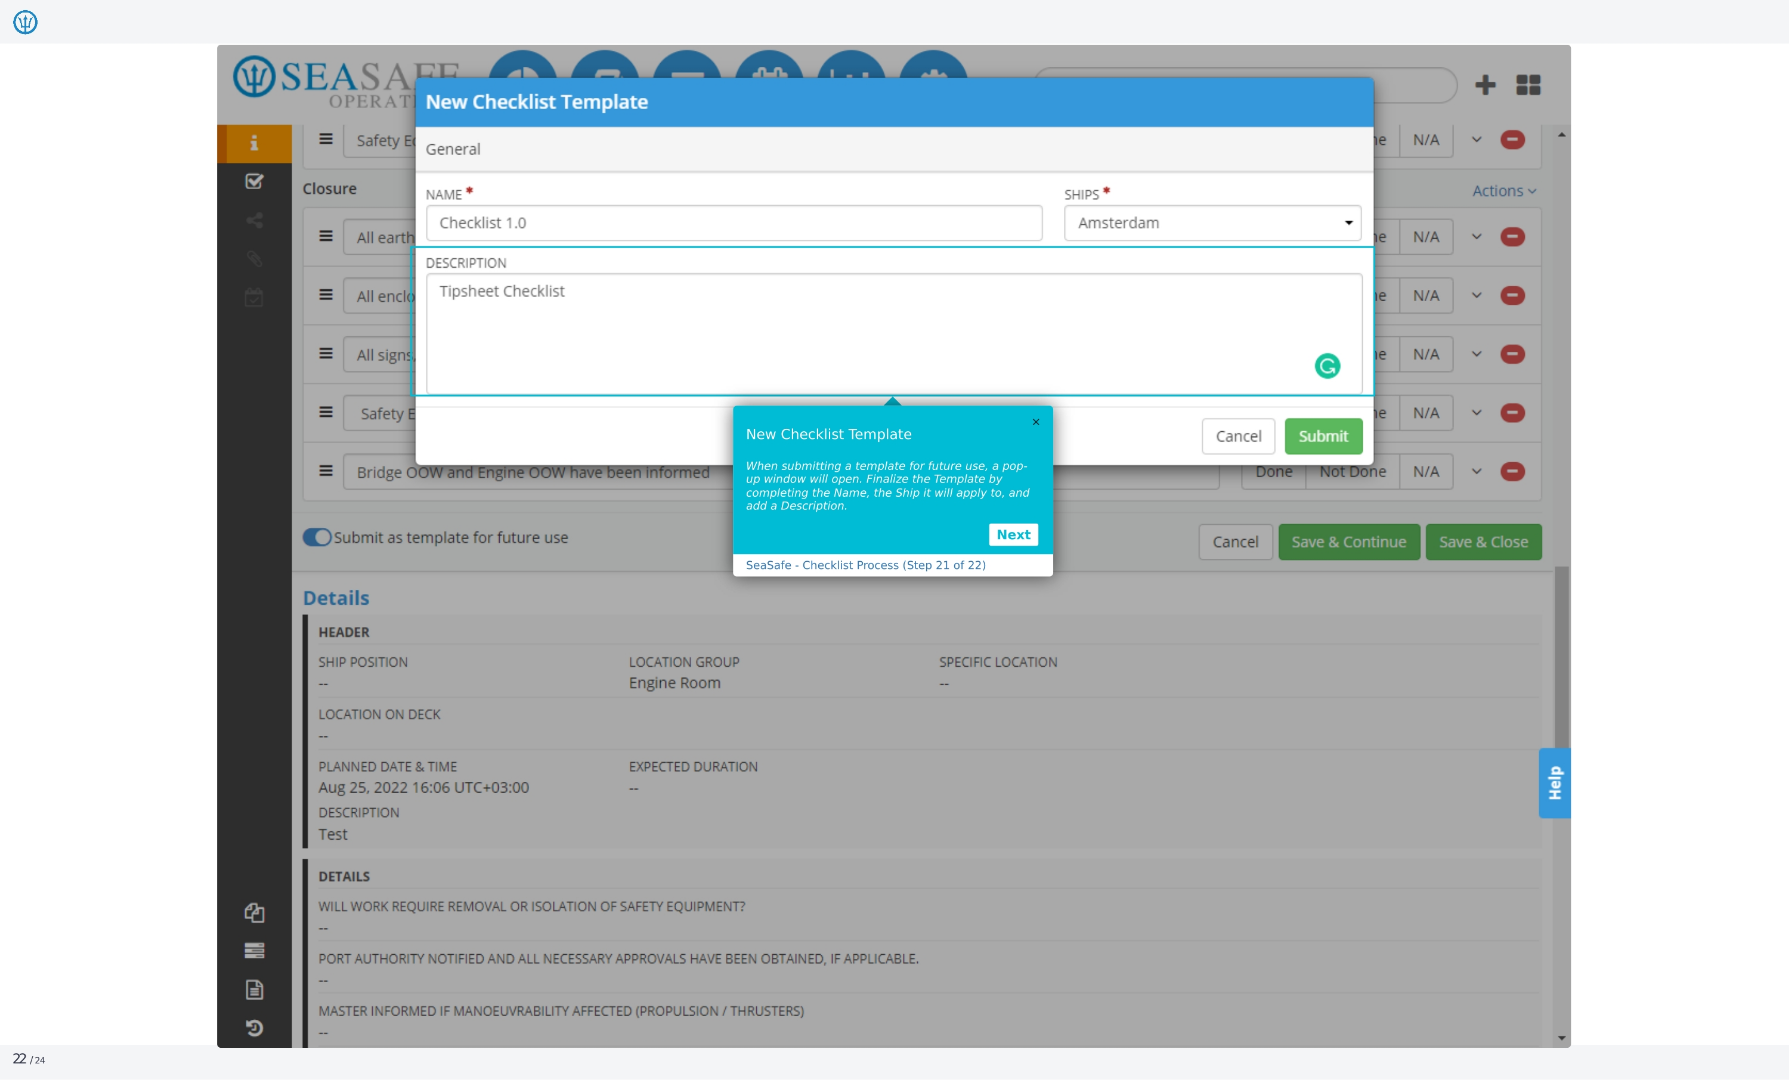This screenshot has height=1080, width=1789.
Task: Click the Description text area
Action: click(x=894, y=334)
